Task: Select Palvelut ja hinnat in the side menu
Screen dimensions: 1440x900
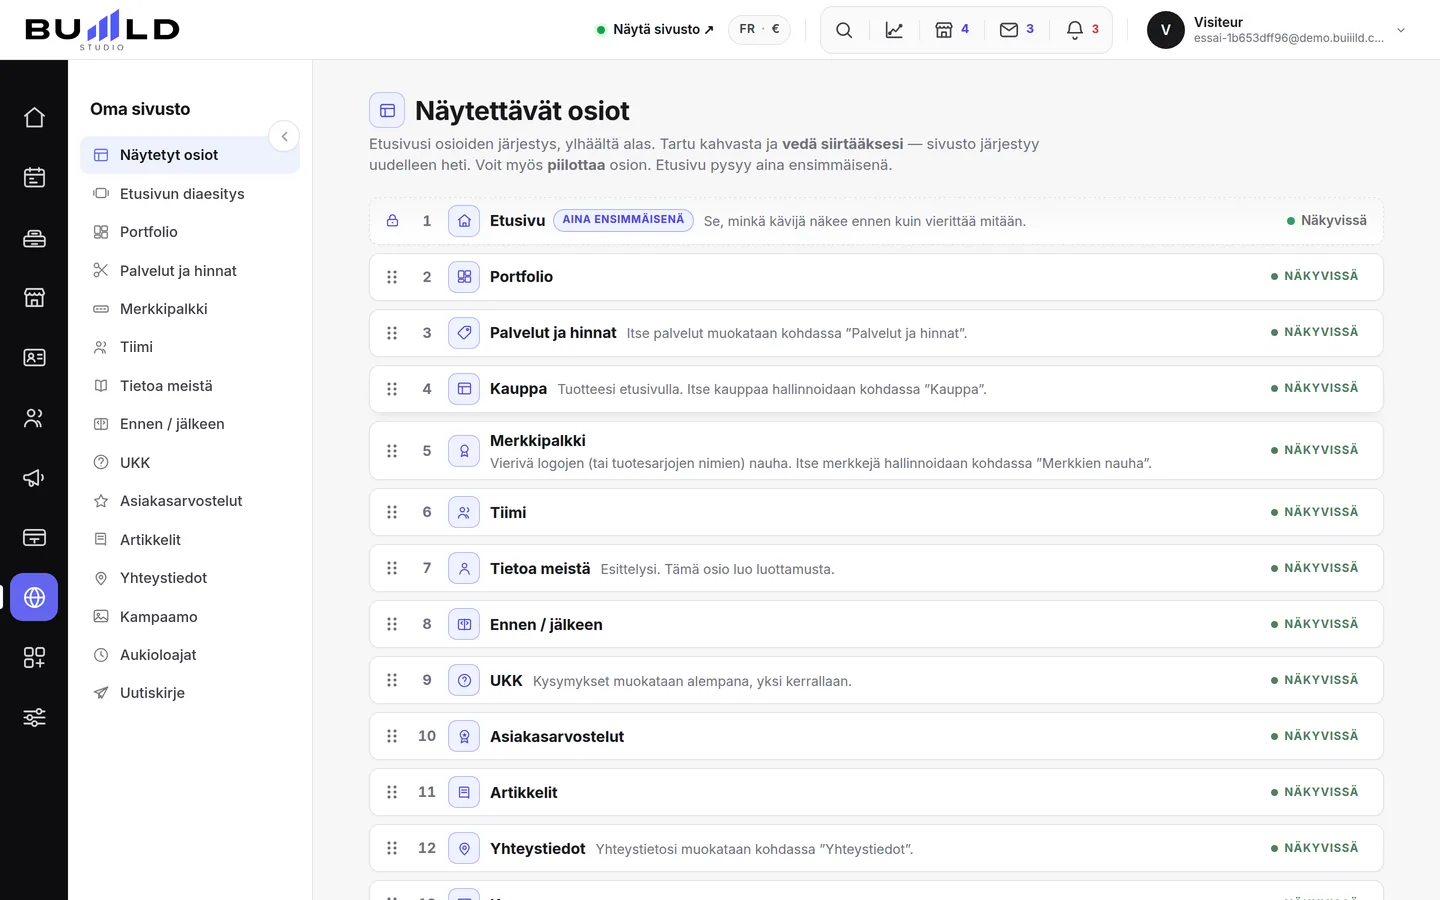Action: click(x=190, y=271)
